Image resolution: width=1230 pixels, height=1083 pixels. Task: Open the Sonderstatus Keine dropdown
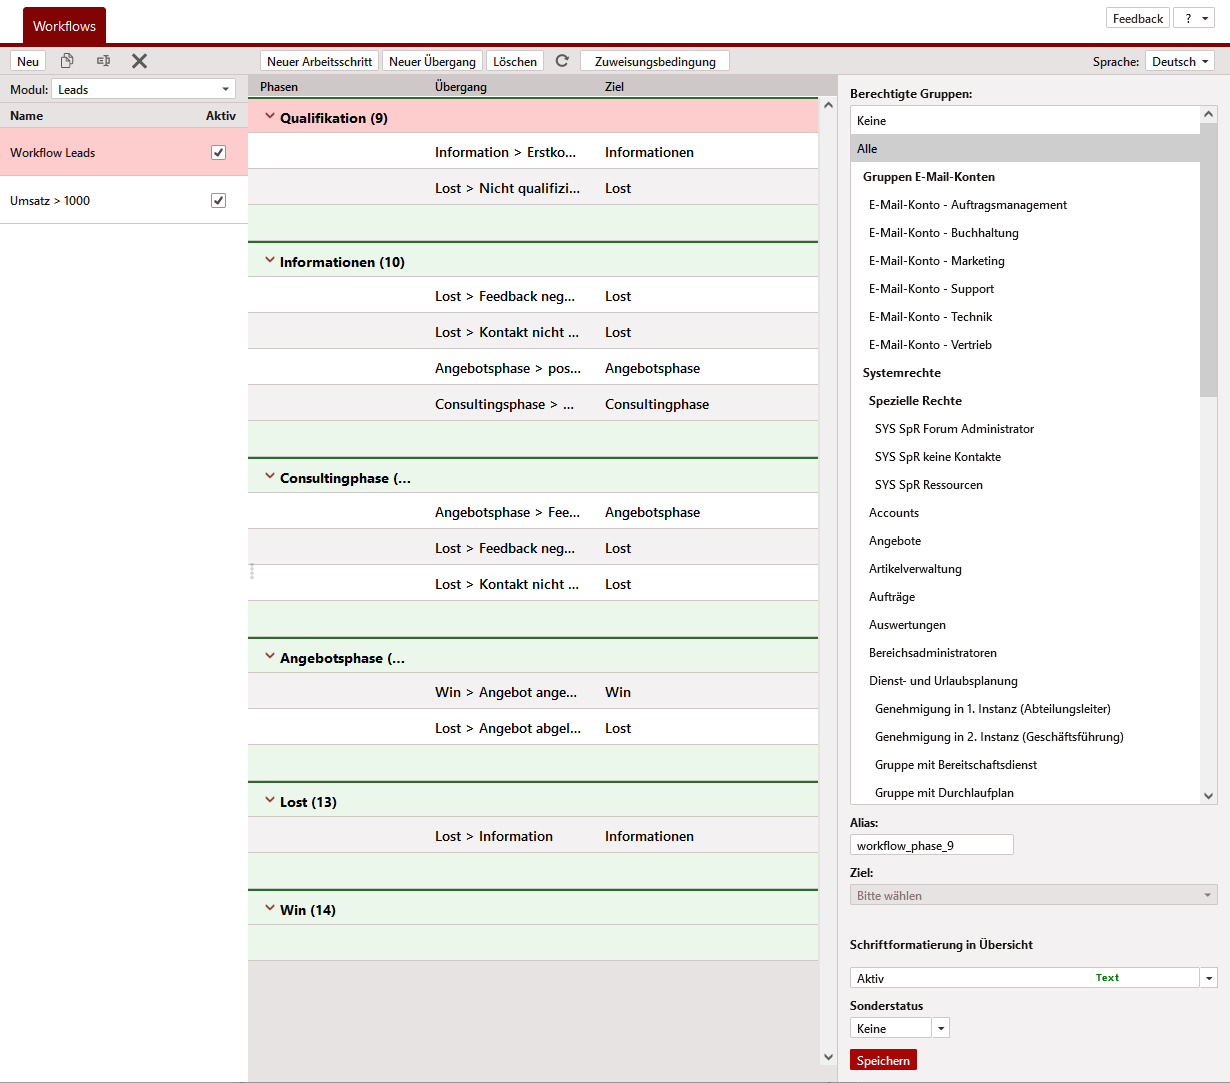pos(940,1028)
